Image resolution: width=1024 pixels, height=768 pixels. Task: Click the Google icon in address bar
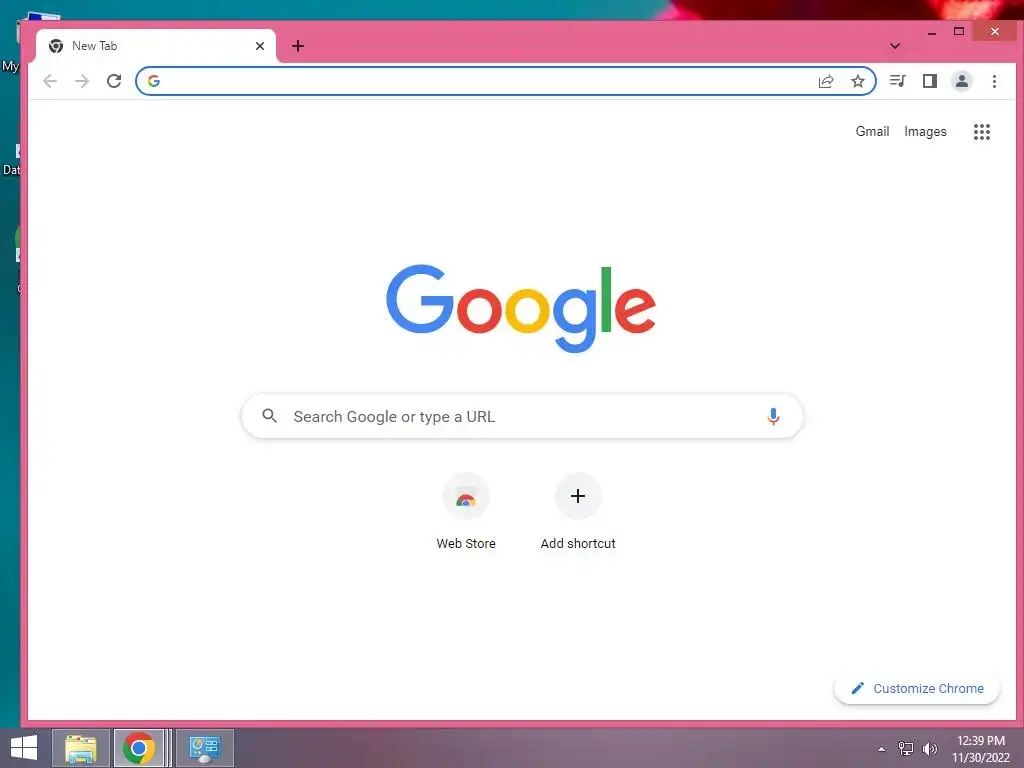153,81
